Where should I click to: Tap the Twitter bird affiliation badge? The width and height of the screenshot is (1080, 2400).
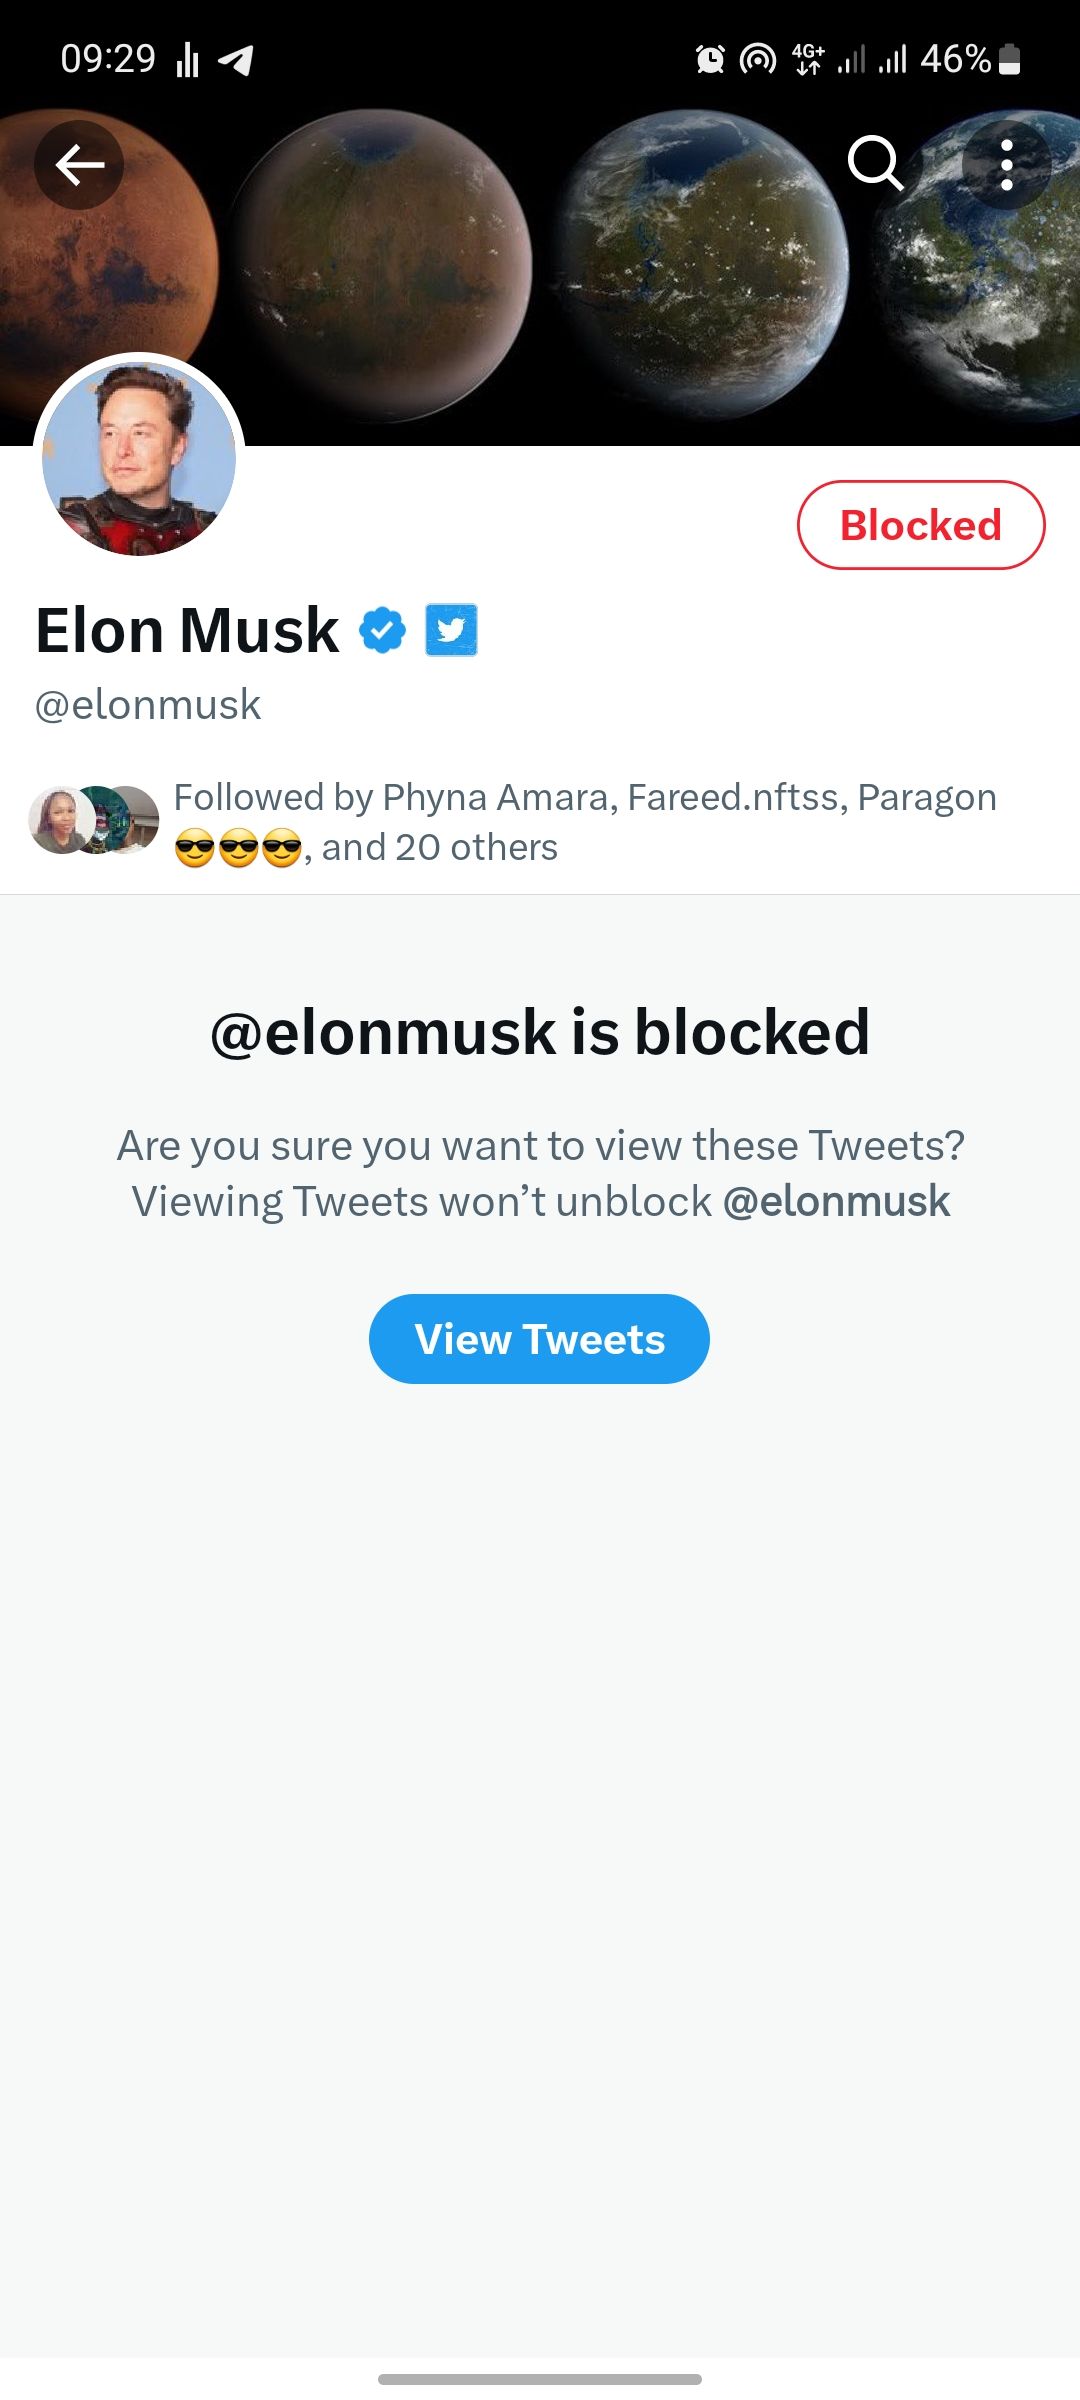click(451, 630)
